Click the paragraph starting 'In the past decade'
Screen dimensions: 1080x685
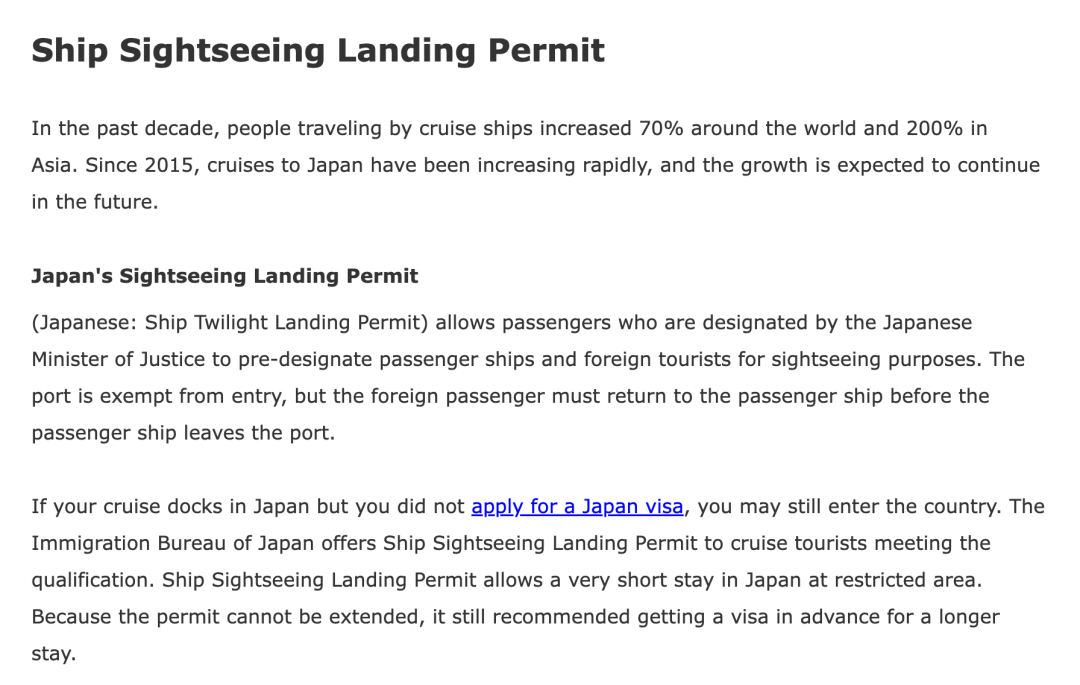(x=536, y=165)
